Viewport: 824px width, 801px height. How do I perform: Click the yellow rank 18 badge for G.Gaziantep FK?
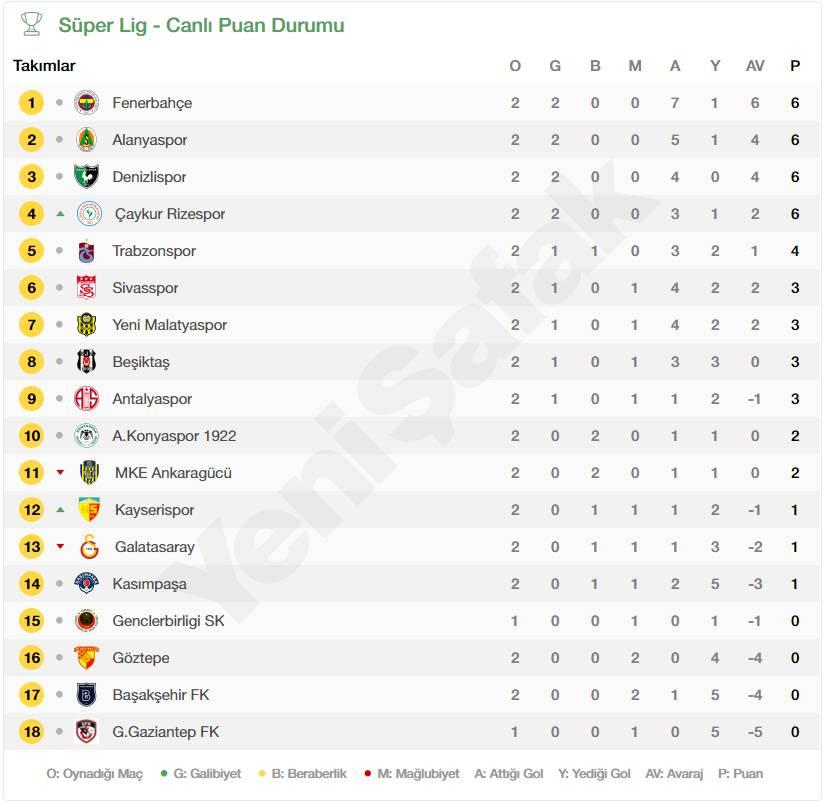tap(32, 732)
